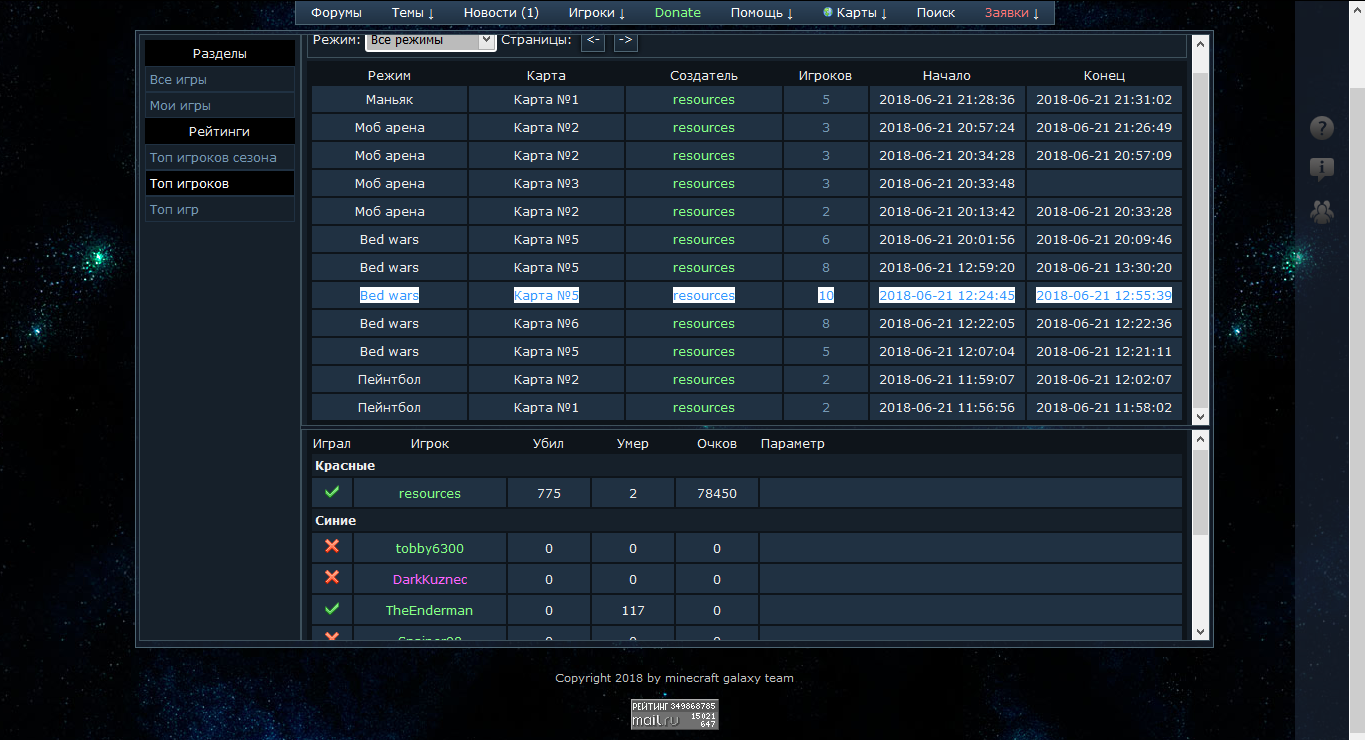
Task: Click the group of users icon
Action: click(1322, 211)
